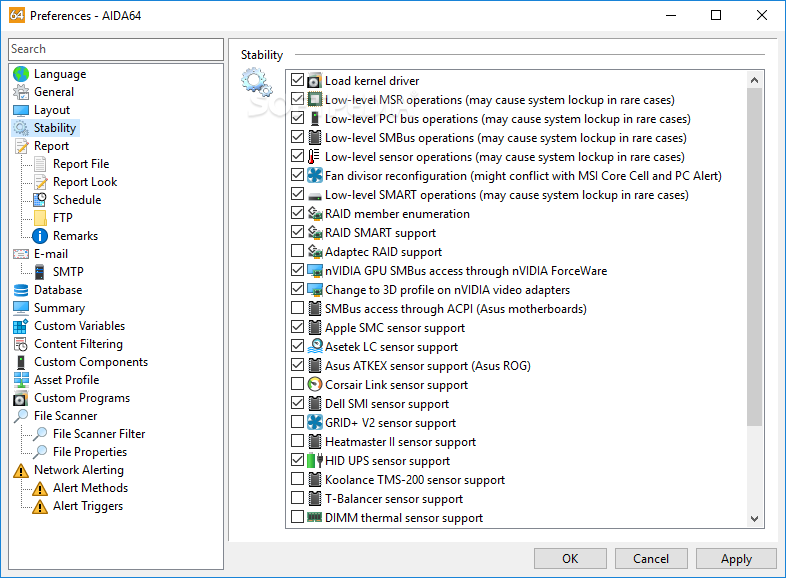Click the Custom Programs icon
The image size is (786, 578).
21,398
